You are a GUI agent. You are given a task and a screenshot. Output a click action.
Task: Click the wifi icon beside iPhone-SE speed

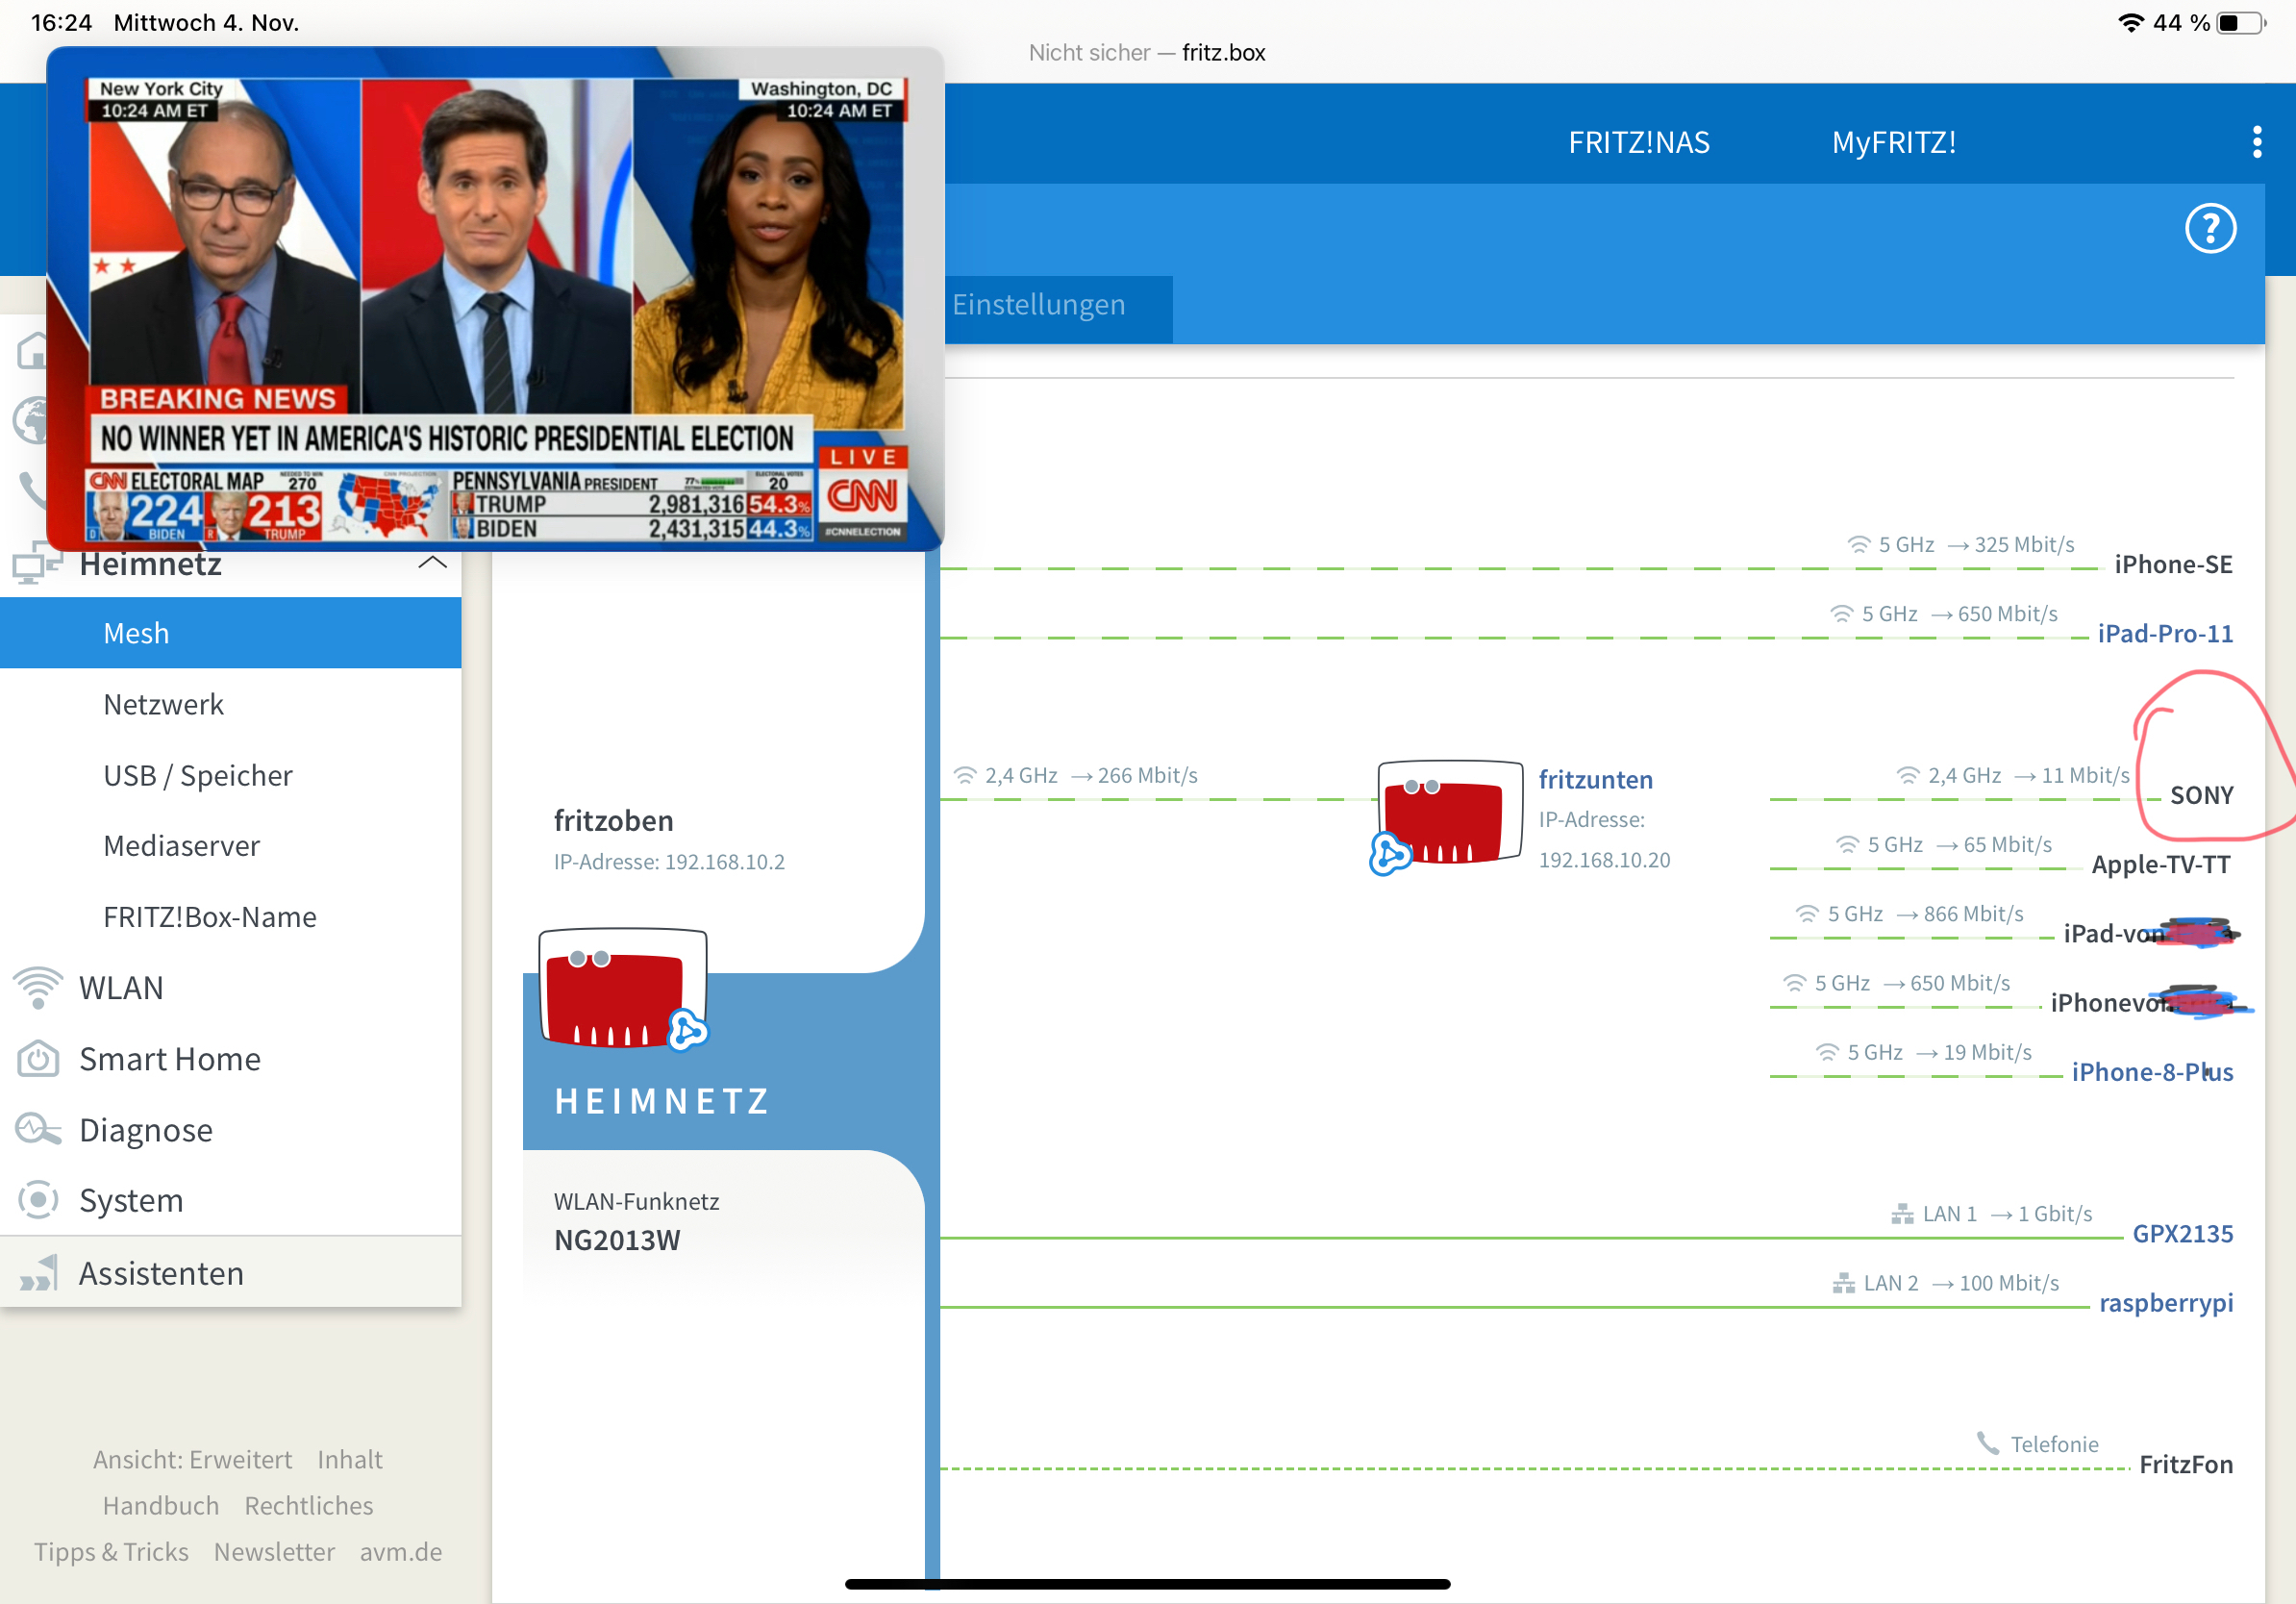coord(1858,545)
